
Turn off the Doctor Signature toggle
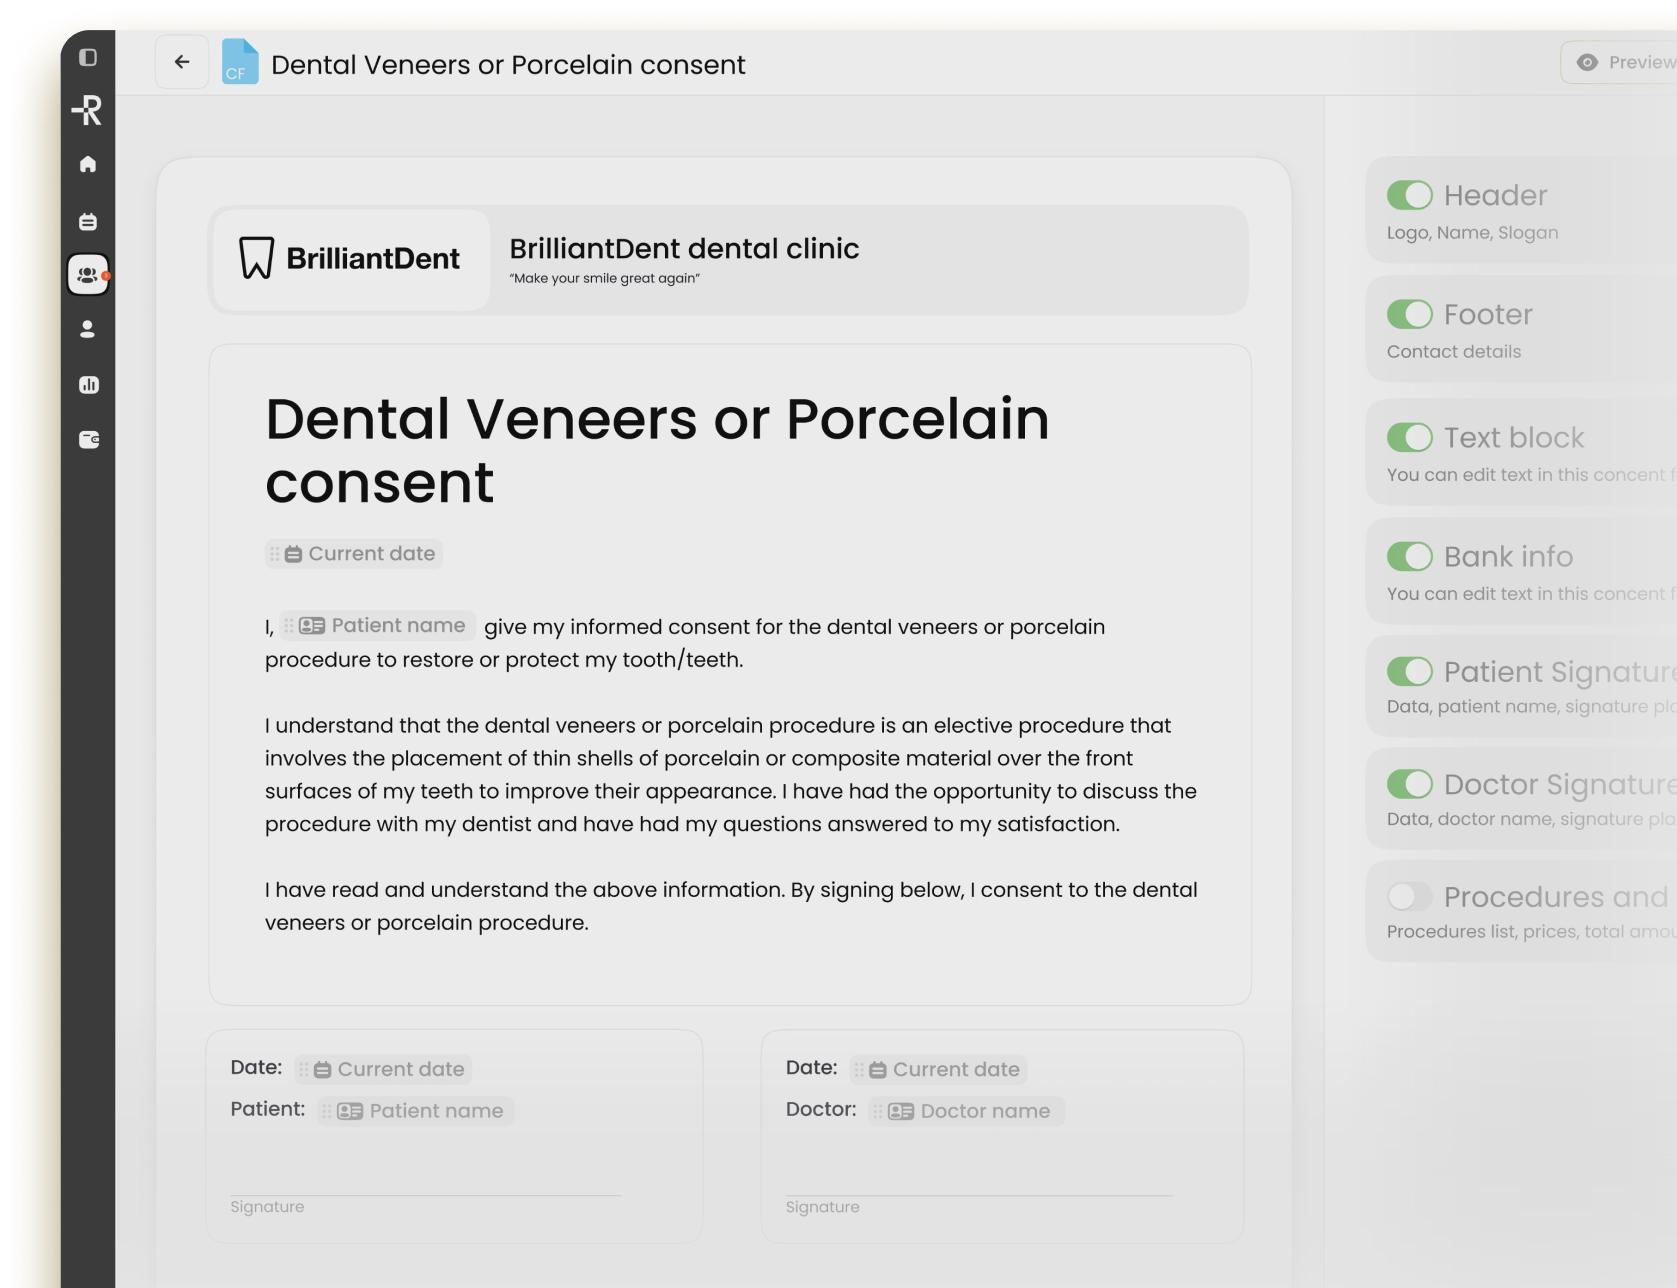click(1410, 784)
